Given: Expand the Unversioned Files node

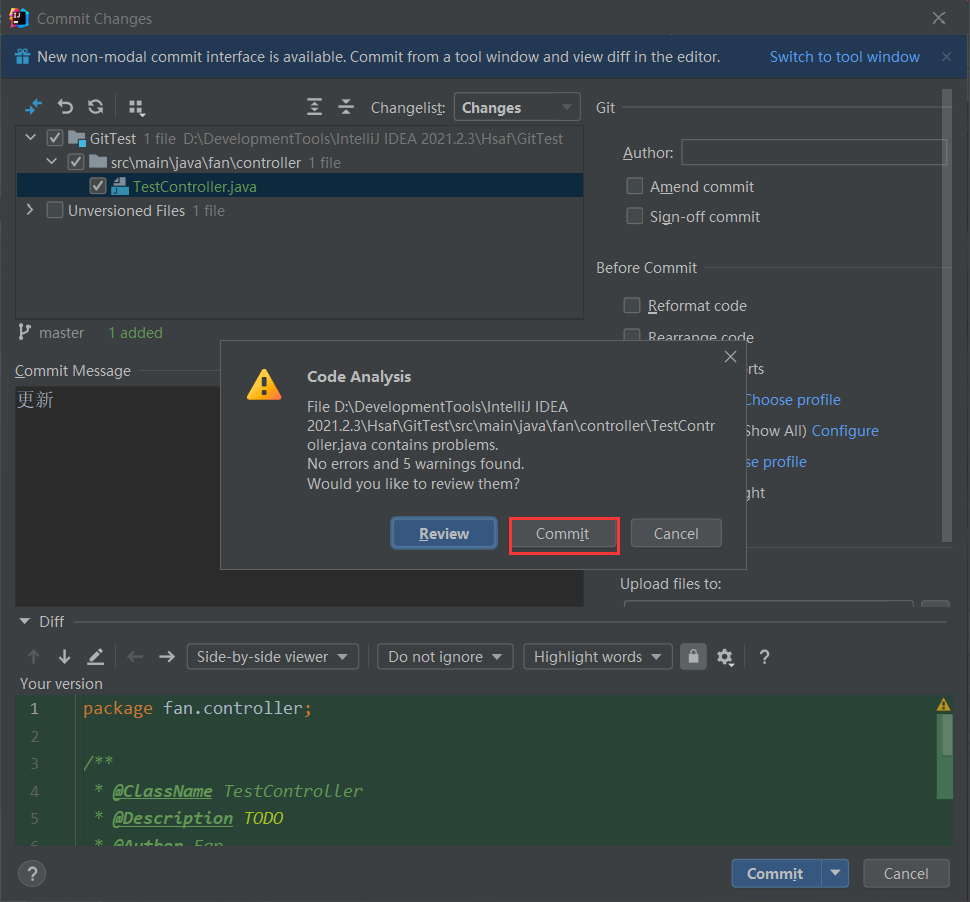Looking at the screenshot, I should coord(30,210).
